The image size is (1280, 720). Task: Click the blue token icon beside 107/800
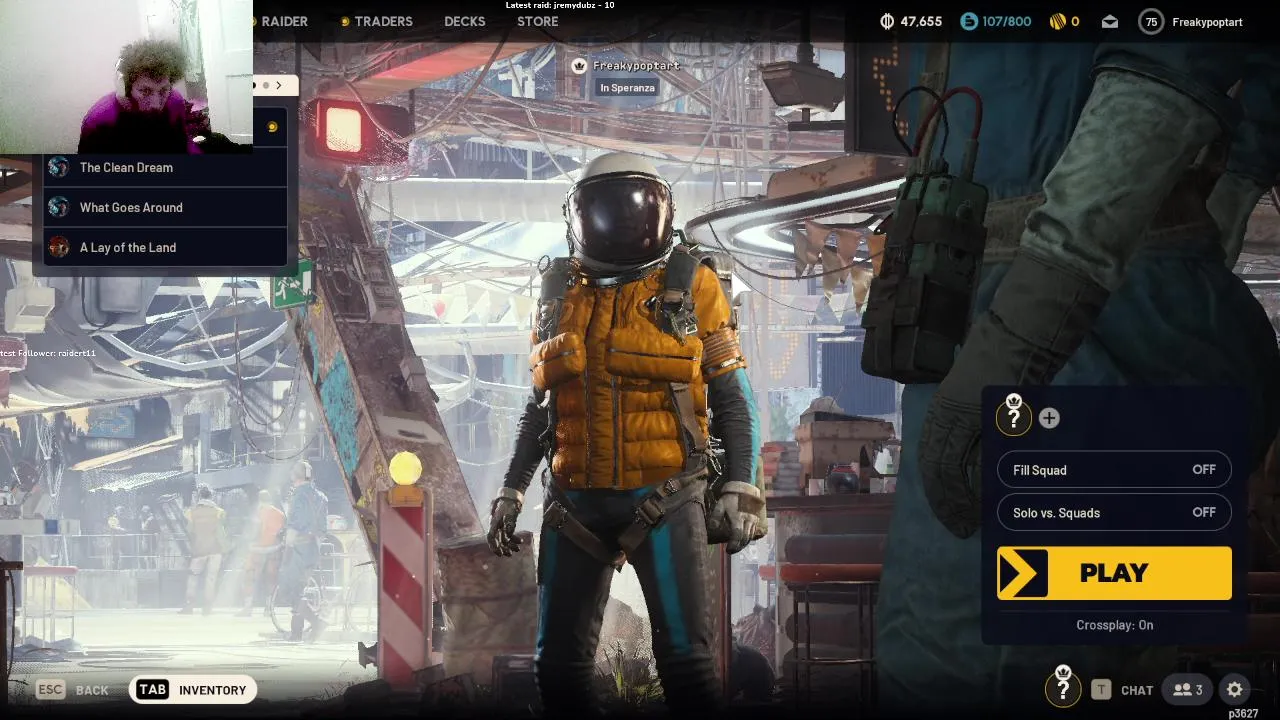click(x=969, y=21)
